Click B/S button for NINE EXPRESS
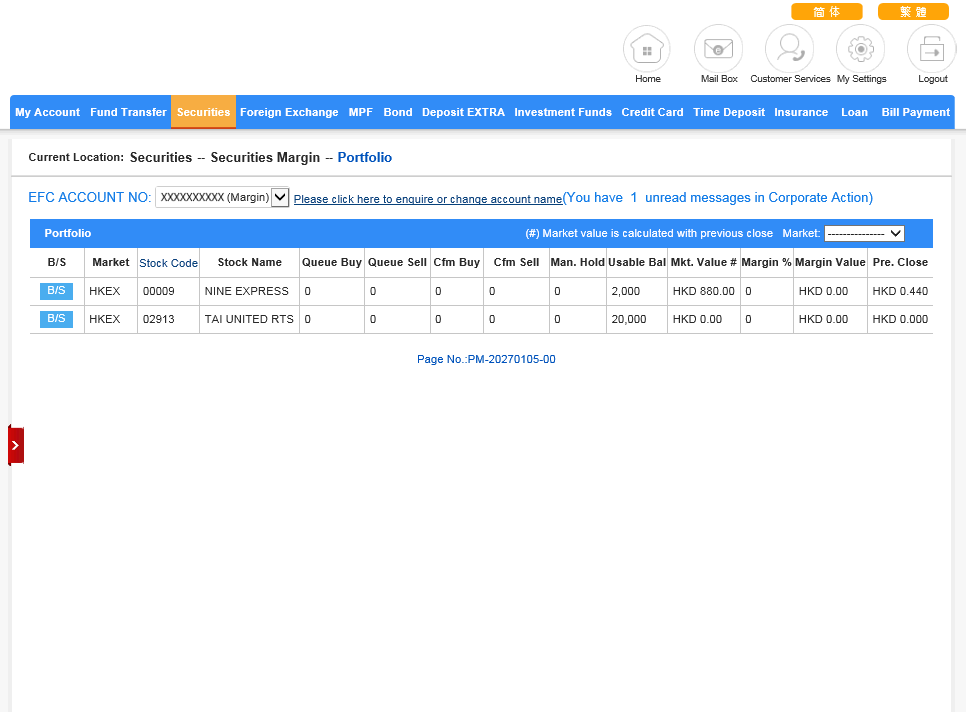The width and height of the screenshot is (966, 712). coord(56,291)
